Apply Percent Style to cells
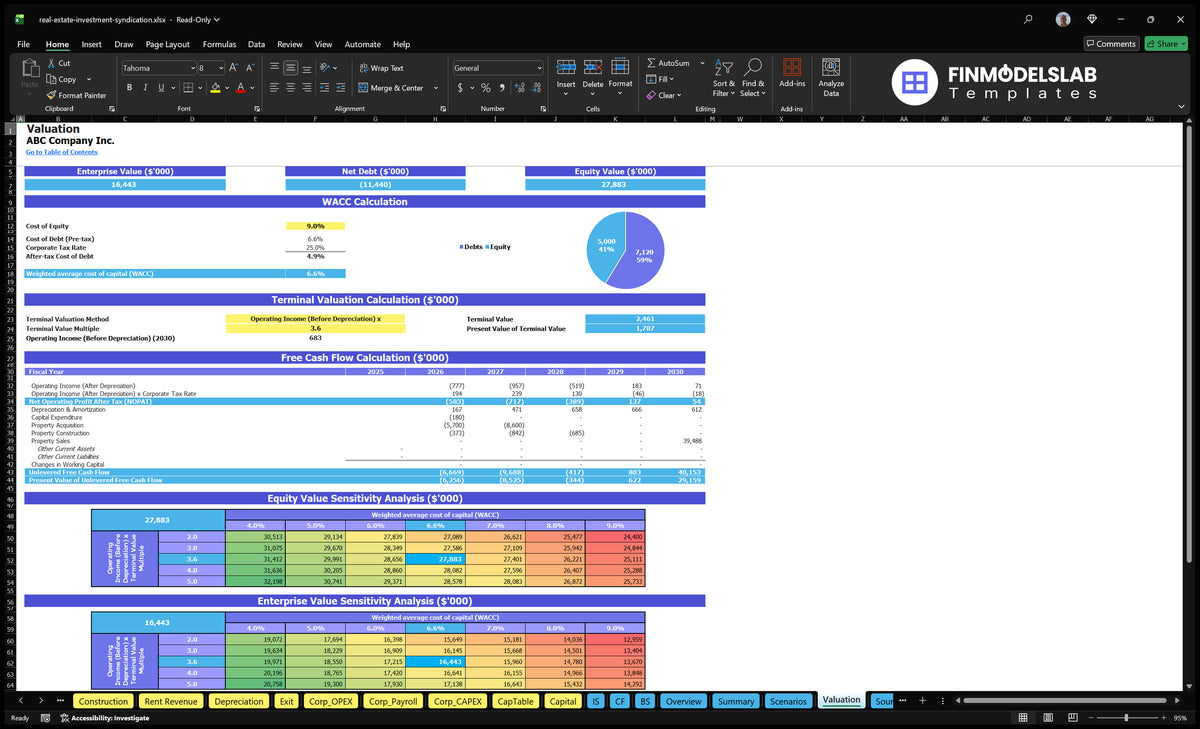Screen dimensions: 1200x729 pyautogui.click(x=486, y=88)
